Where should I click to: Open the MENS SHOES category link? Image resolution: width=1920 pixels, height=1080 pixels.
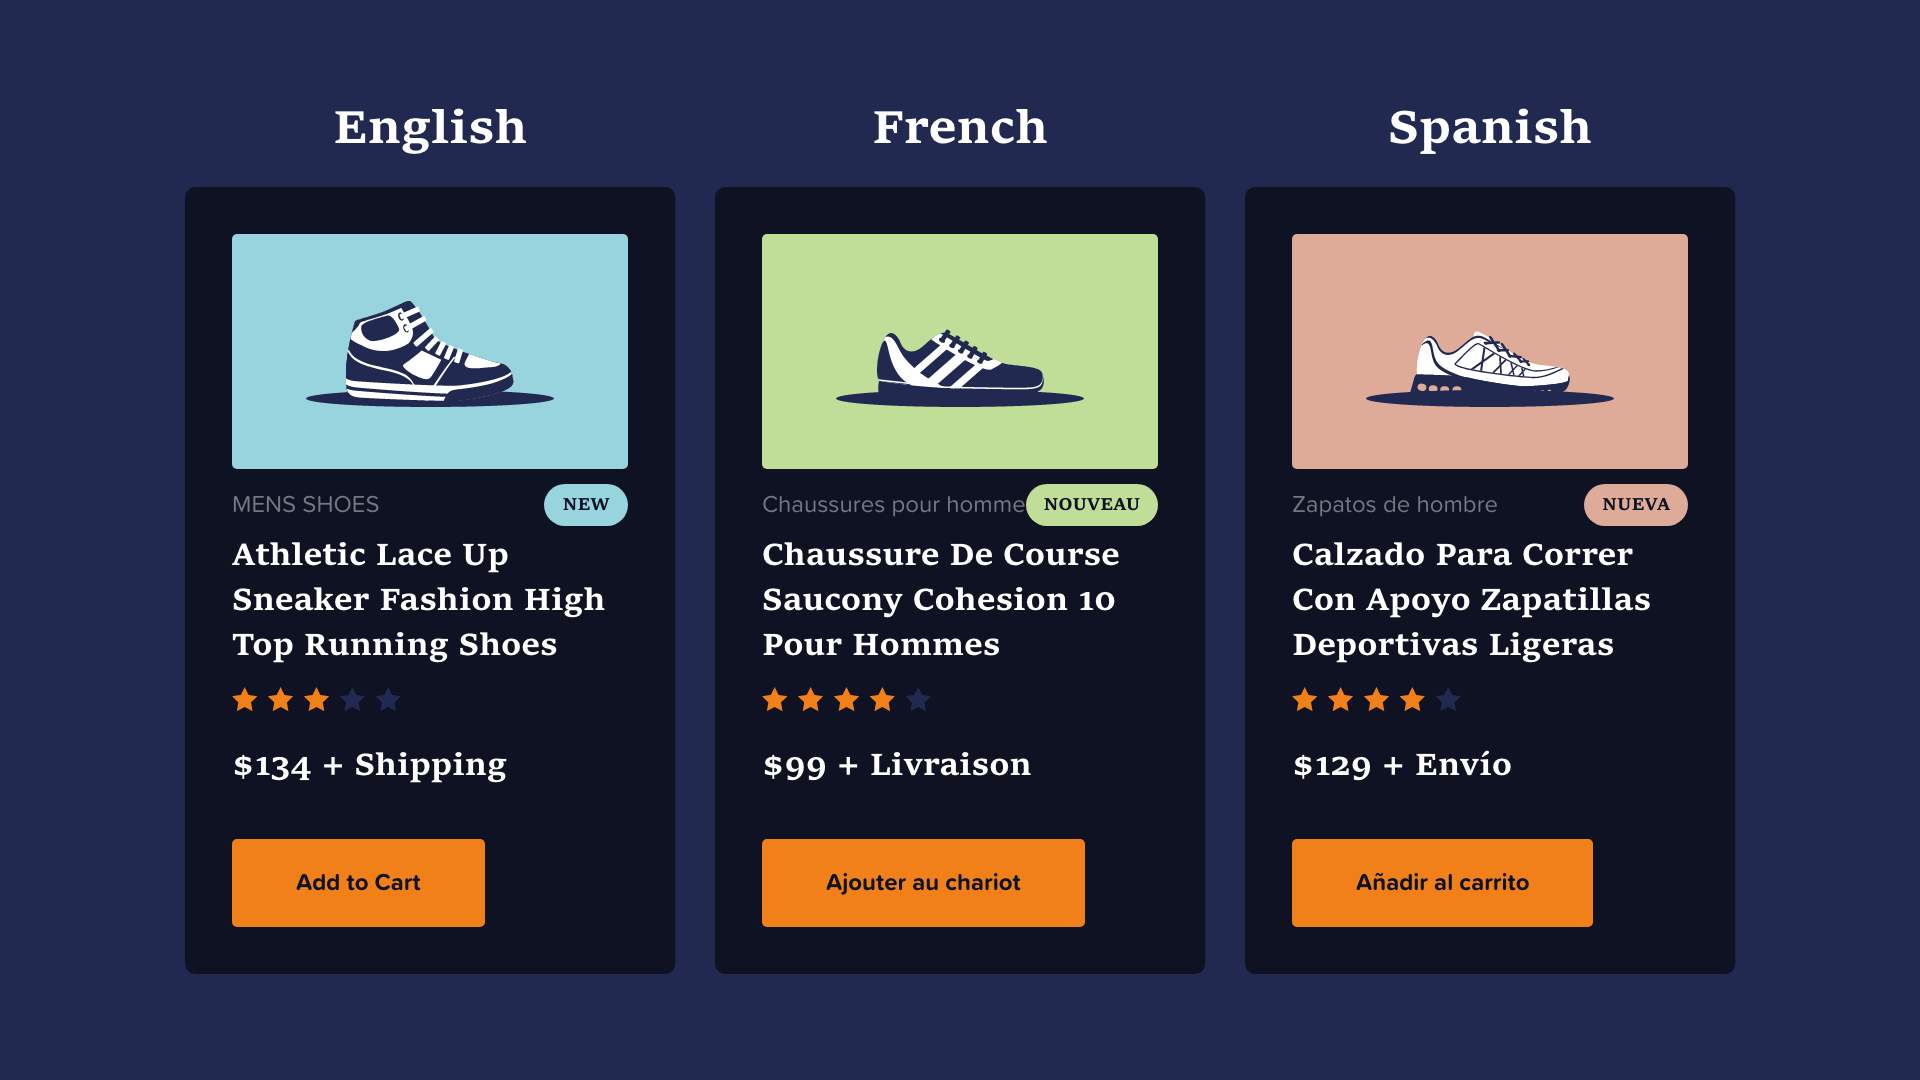click(x=305, y=504)
